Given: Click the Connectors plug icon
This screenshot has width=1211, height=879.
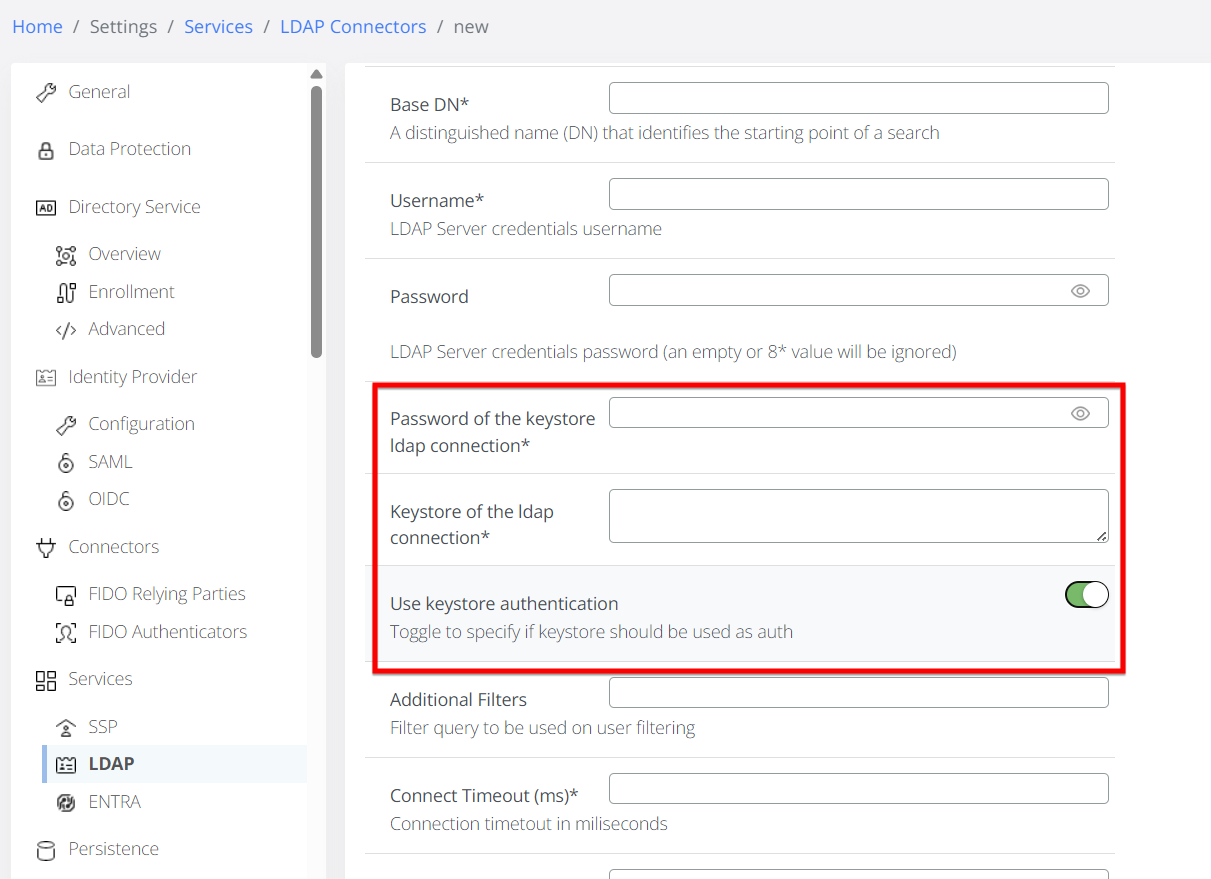Looking at the screenshot, I should pos(46,547).
